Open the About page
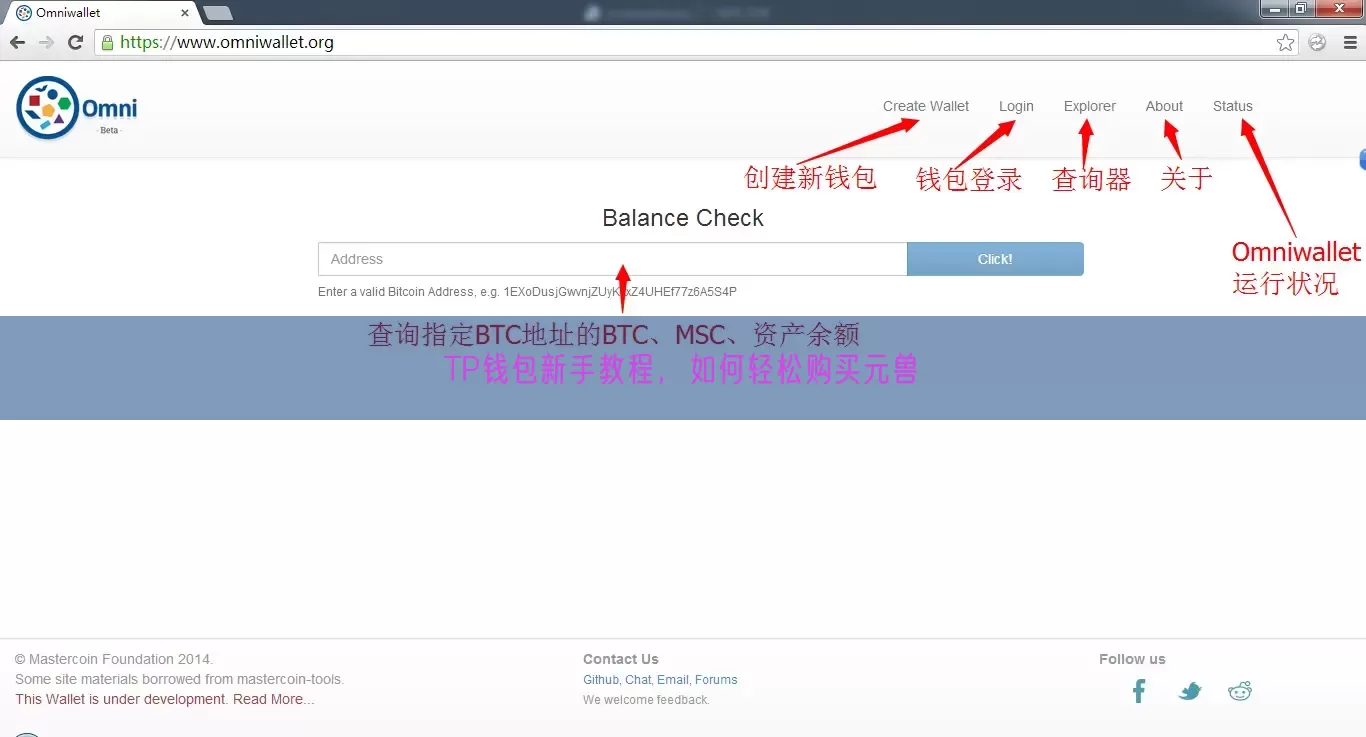 pyautogui.click(x=1164, y=106)
